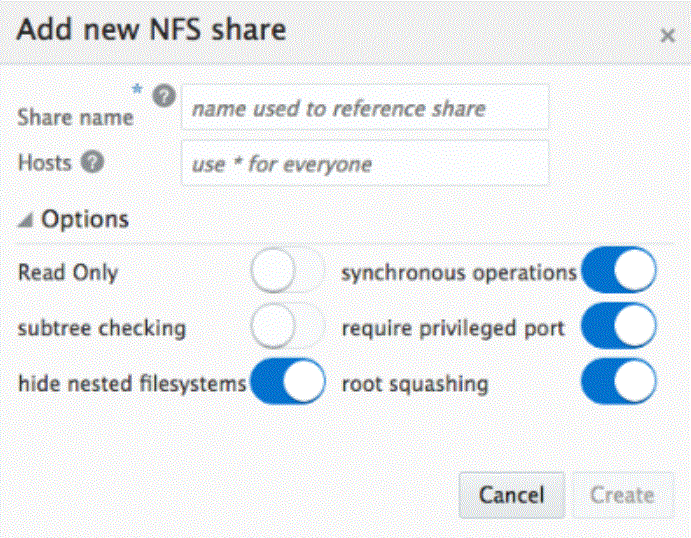The height and width of the screenshot is (538, 691).
Task: Disable require privileged port toggle
Action: tap(619, 327)
